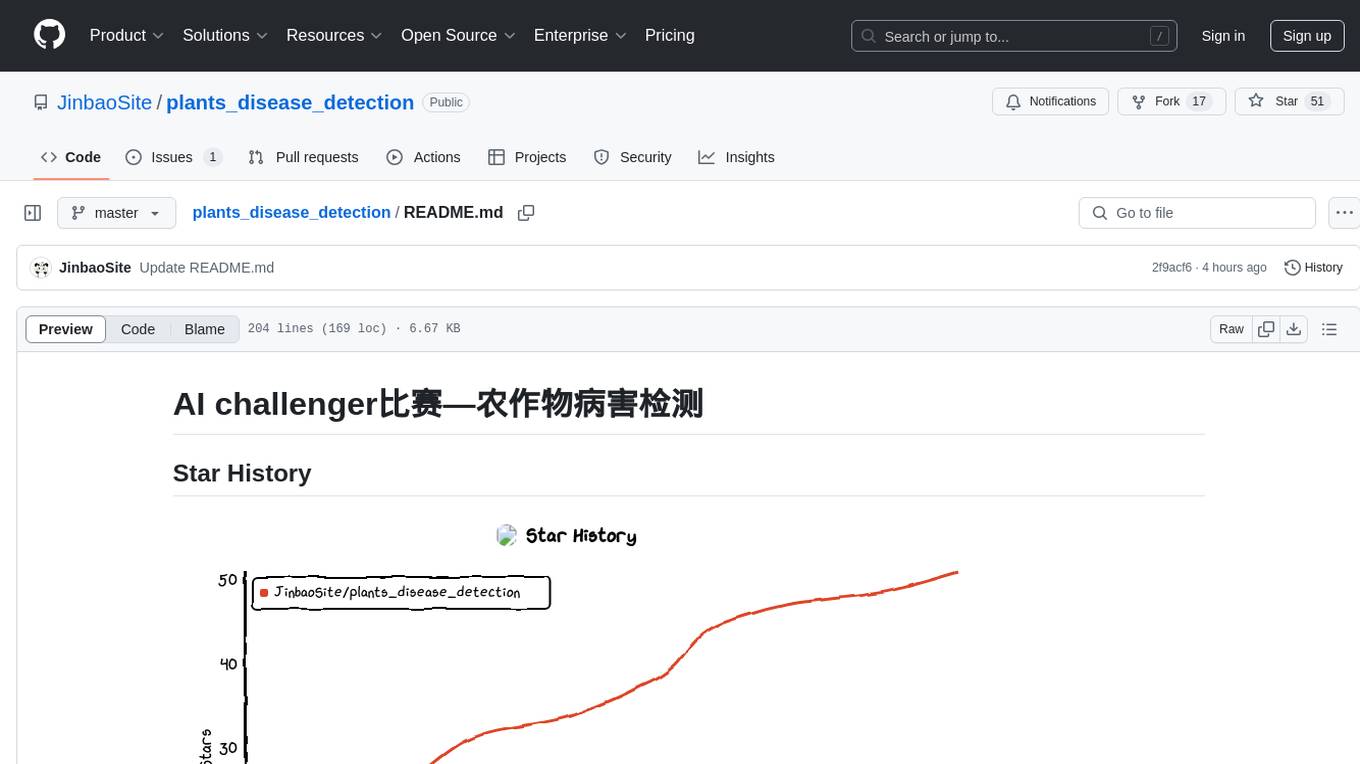Viewport: 1360px width, 764px height.
Task: Click the JinbaoSite commit author avatar
Action: 41,268
